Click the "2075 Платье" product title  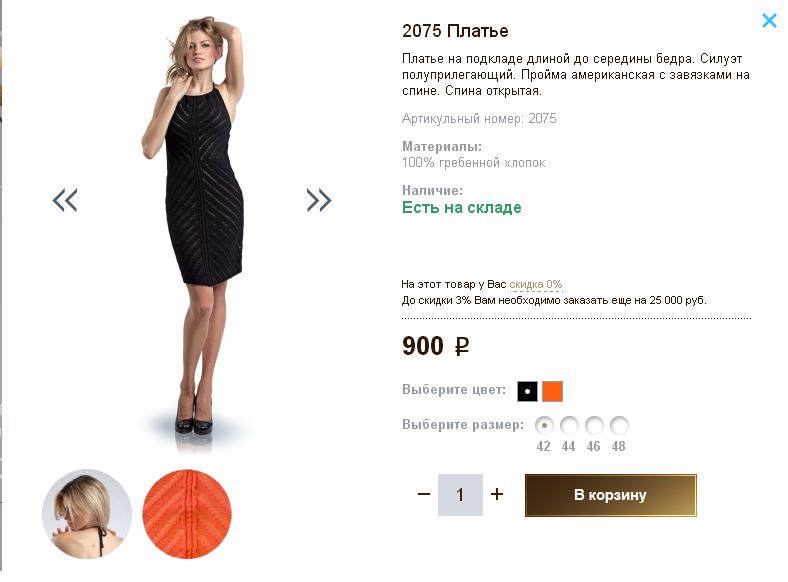(x=455, y=31)
